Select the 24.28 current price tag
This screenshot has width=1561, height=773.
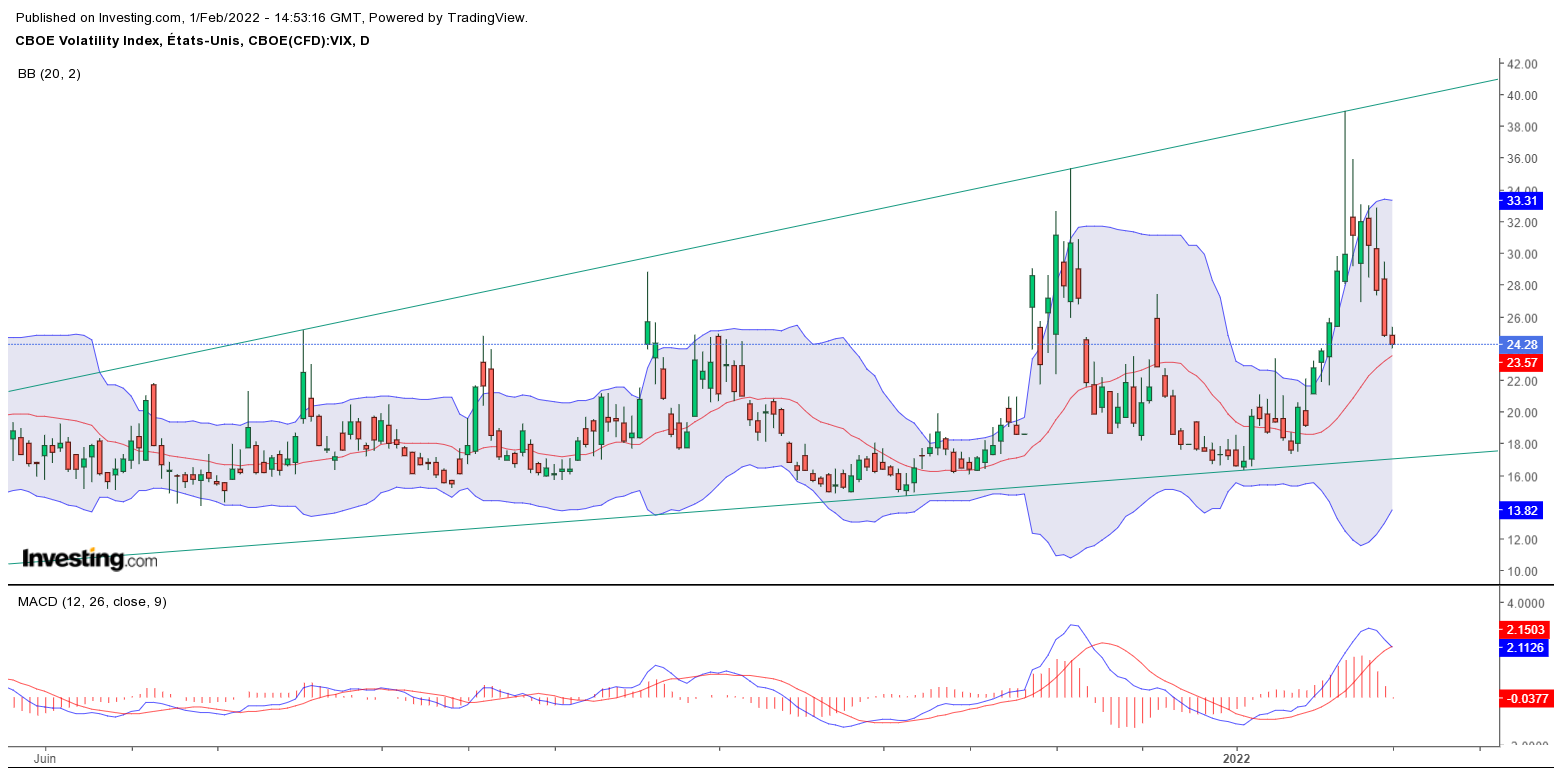point(1521,344)
